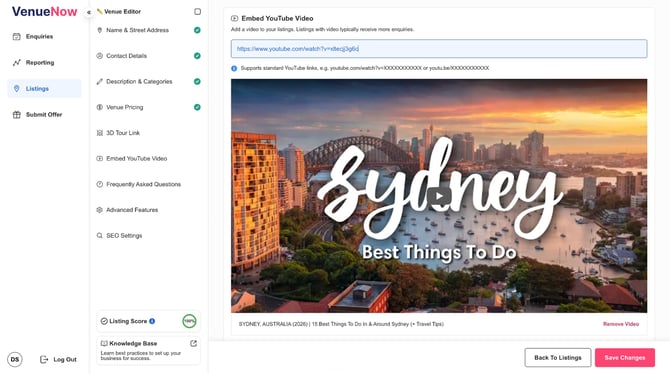Click the Remove Video link
670x374 pixels.
coord(621,324)
